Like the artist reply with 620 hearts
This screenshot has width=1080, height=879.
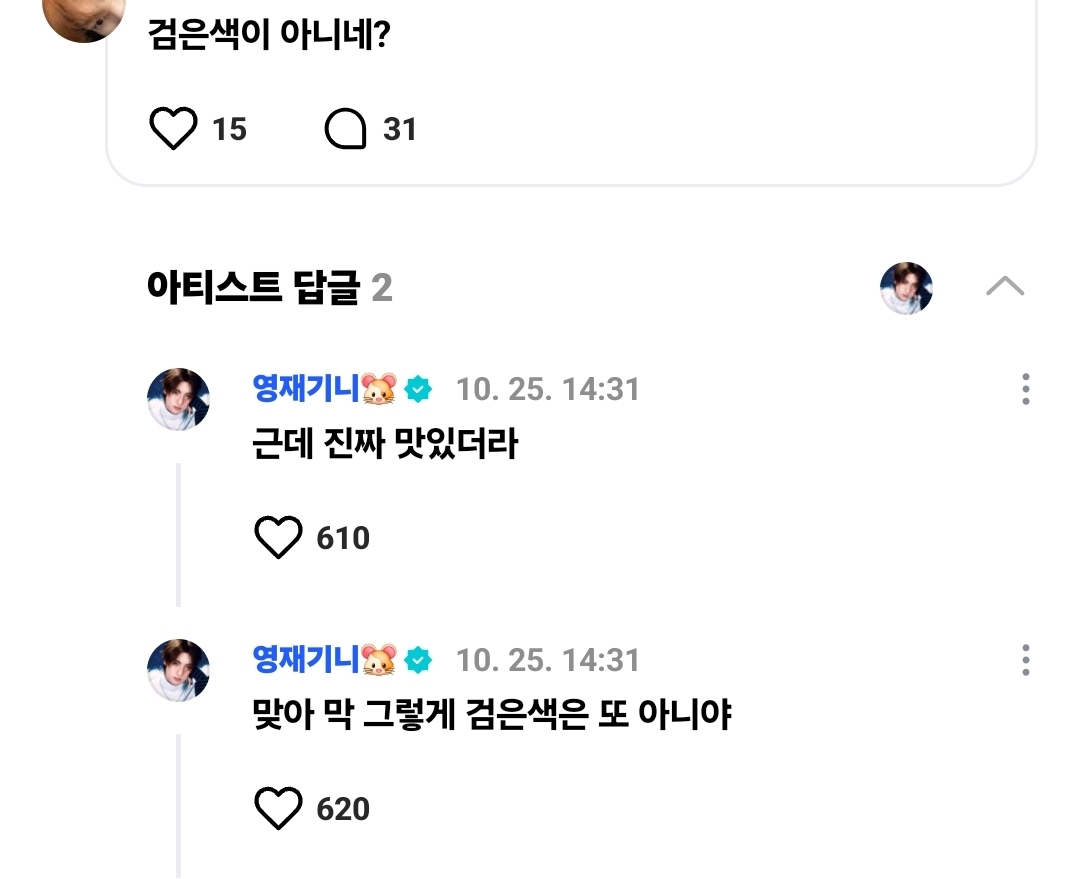(x=278, y=809)
